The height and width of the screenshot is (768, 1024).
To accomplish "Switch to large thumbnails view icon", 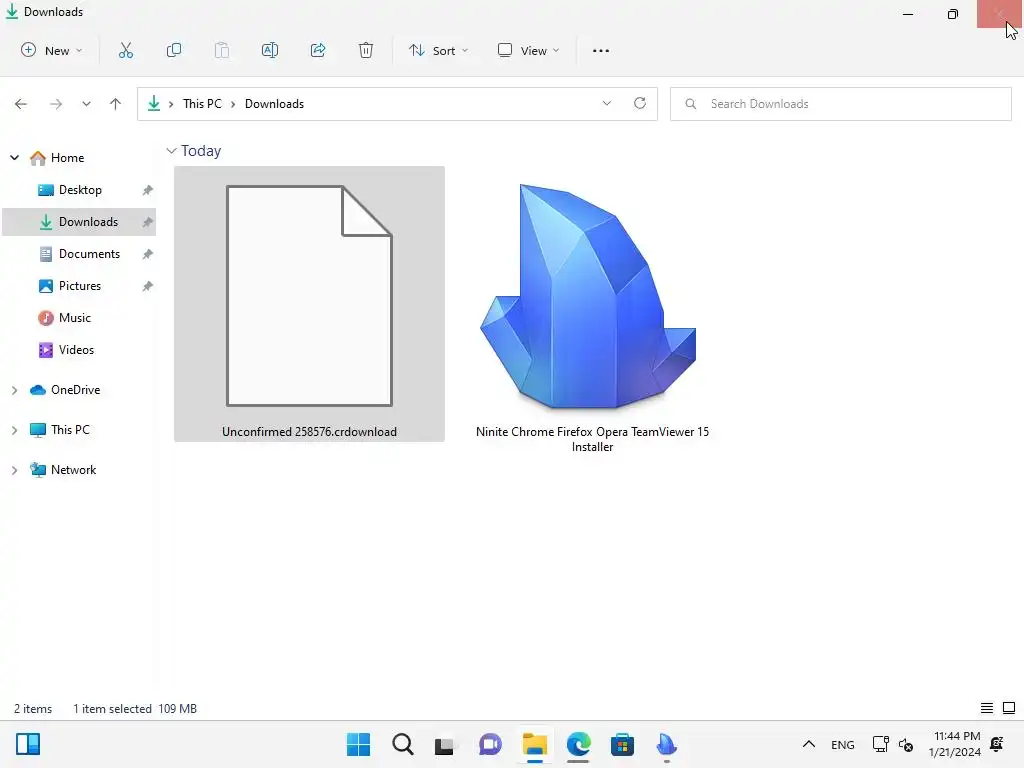I will pos(1009,708).
